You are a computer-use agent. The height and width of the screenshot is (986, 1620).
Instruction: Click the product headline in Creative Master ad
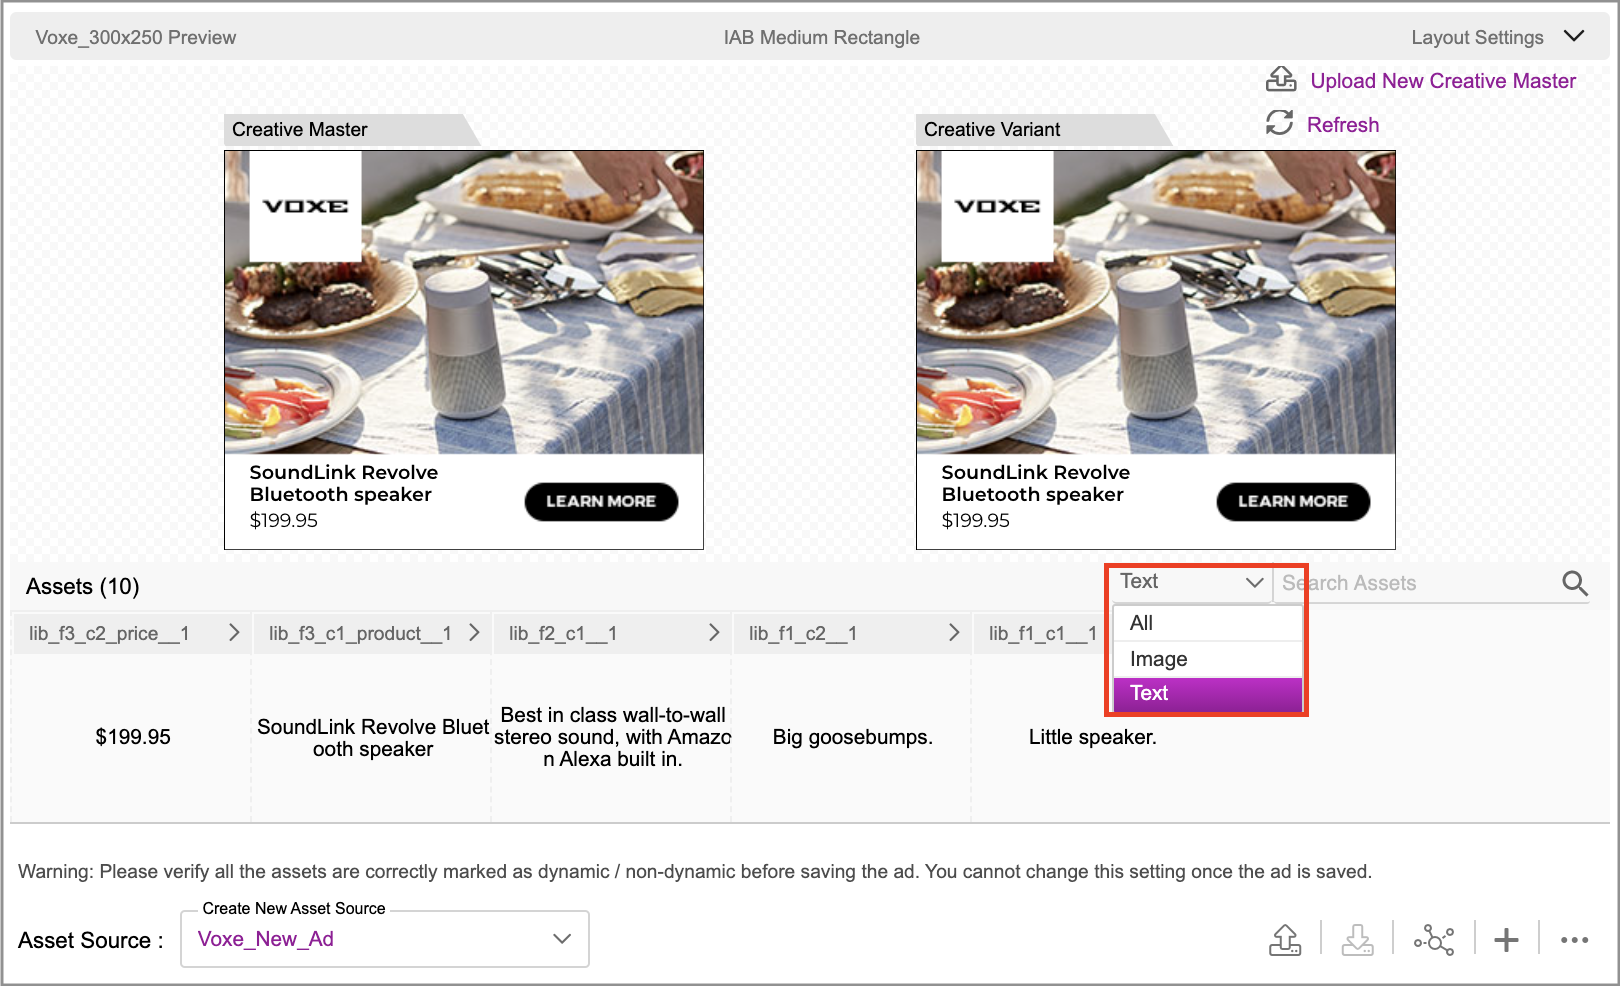344,483
